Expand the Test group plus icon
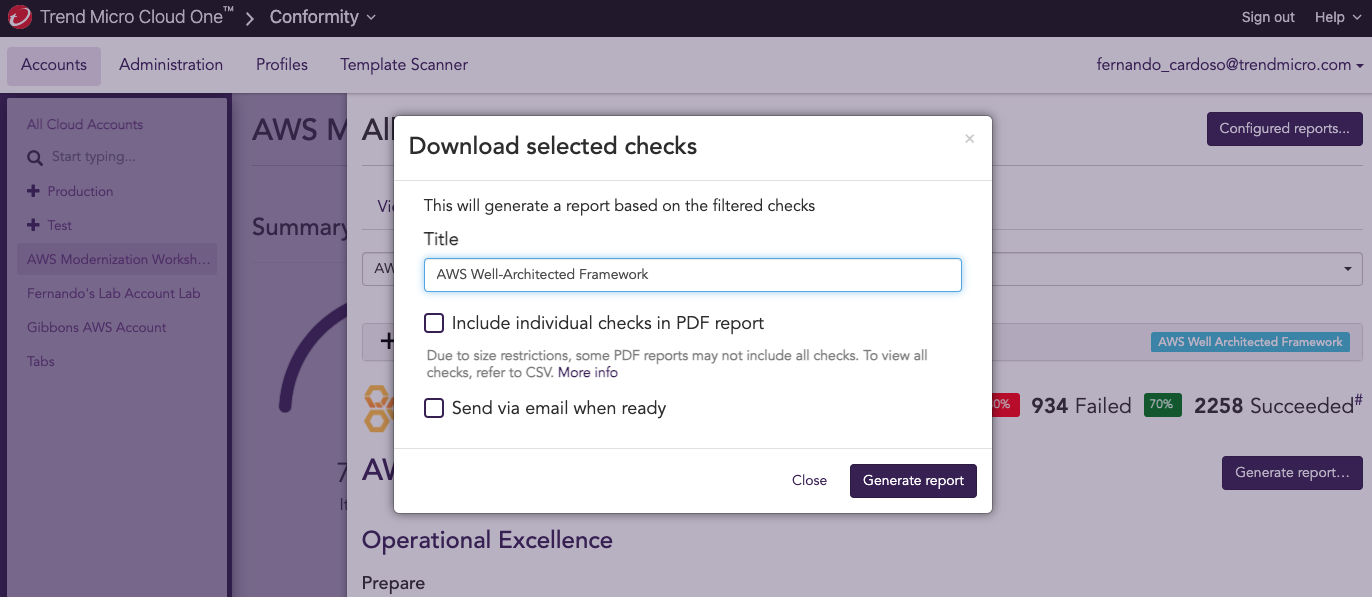The height and width of the screenshot is (597, 1372). pos(33,225)
